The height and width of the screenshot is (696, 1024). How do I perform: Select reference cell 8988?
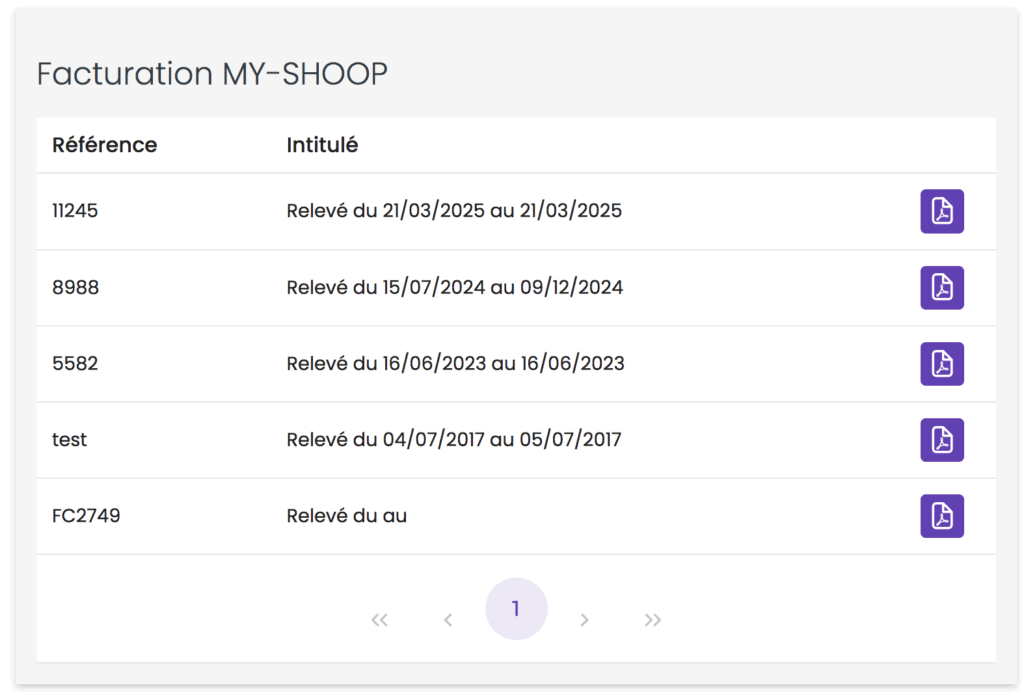point(76,287)
